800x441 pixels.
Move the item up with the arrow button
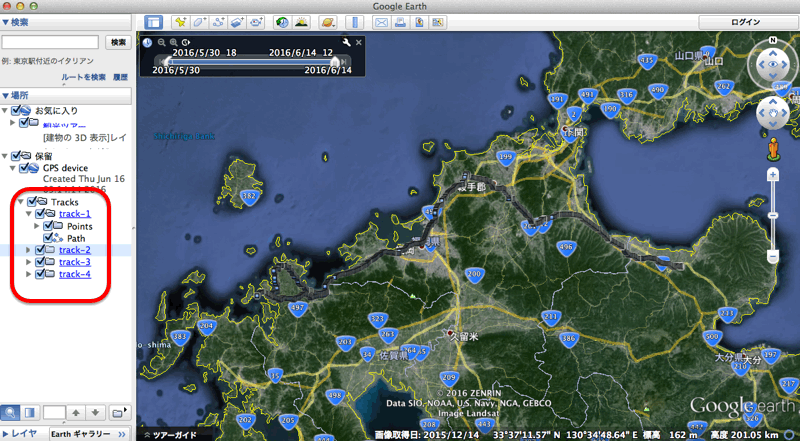[x=76, y=412]
